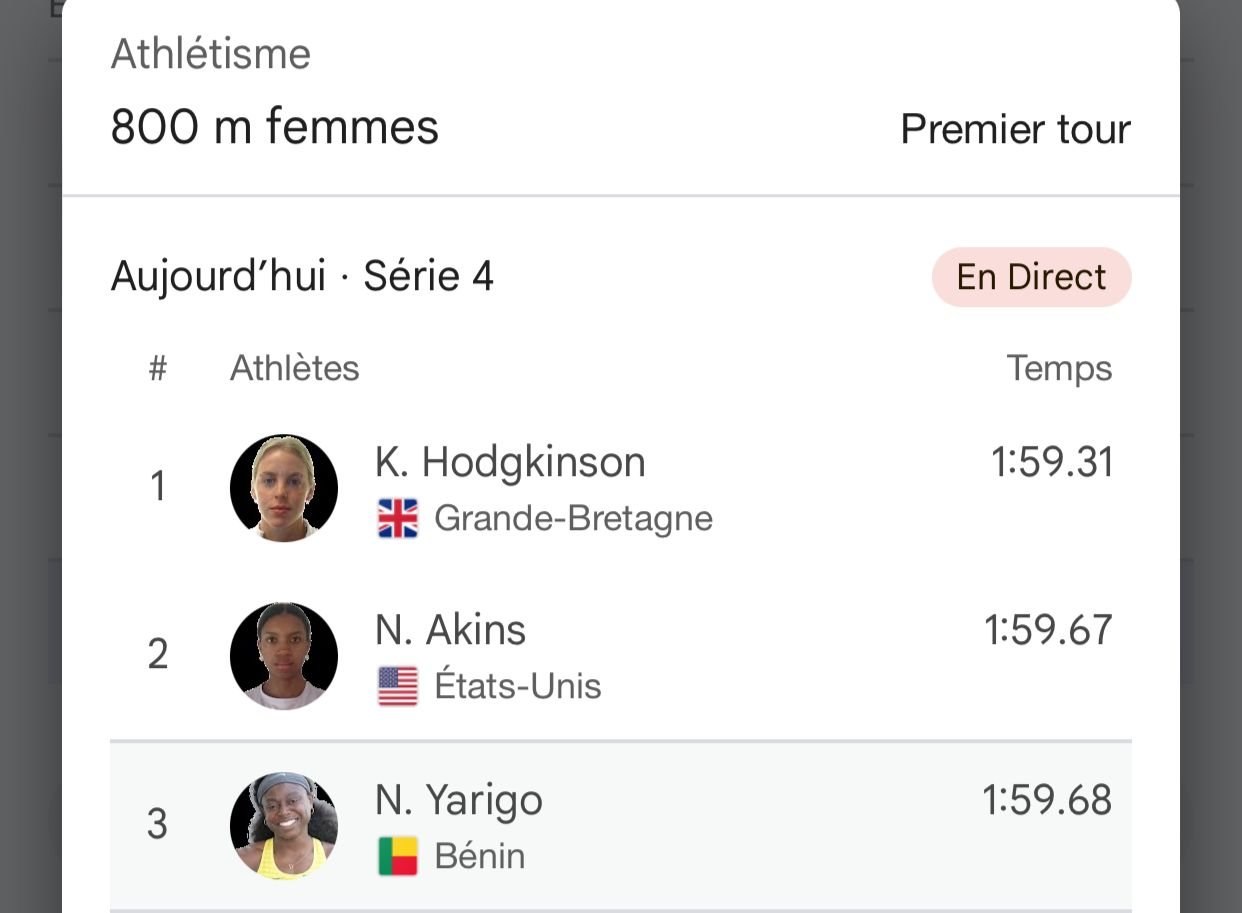Open N. Yarigo's profile photo

point(284,826)
